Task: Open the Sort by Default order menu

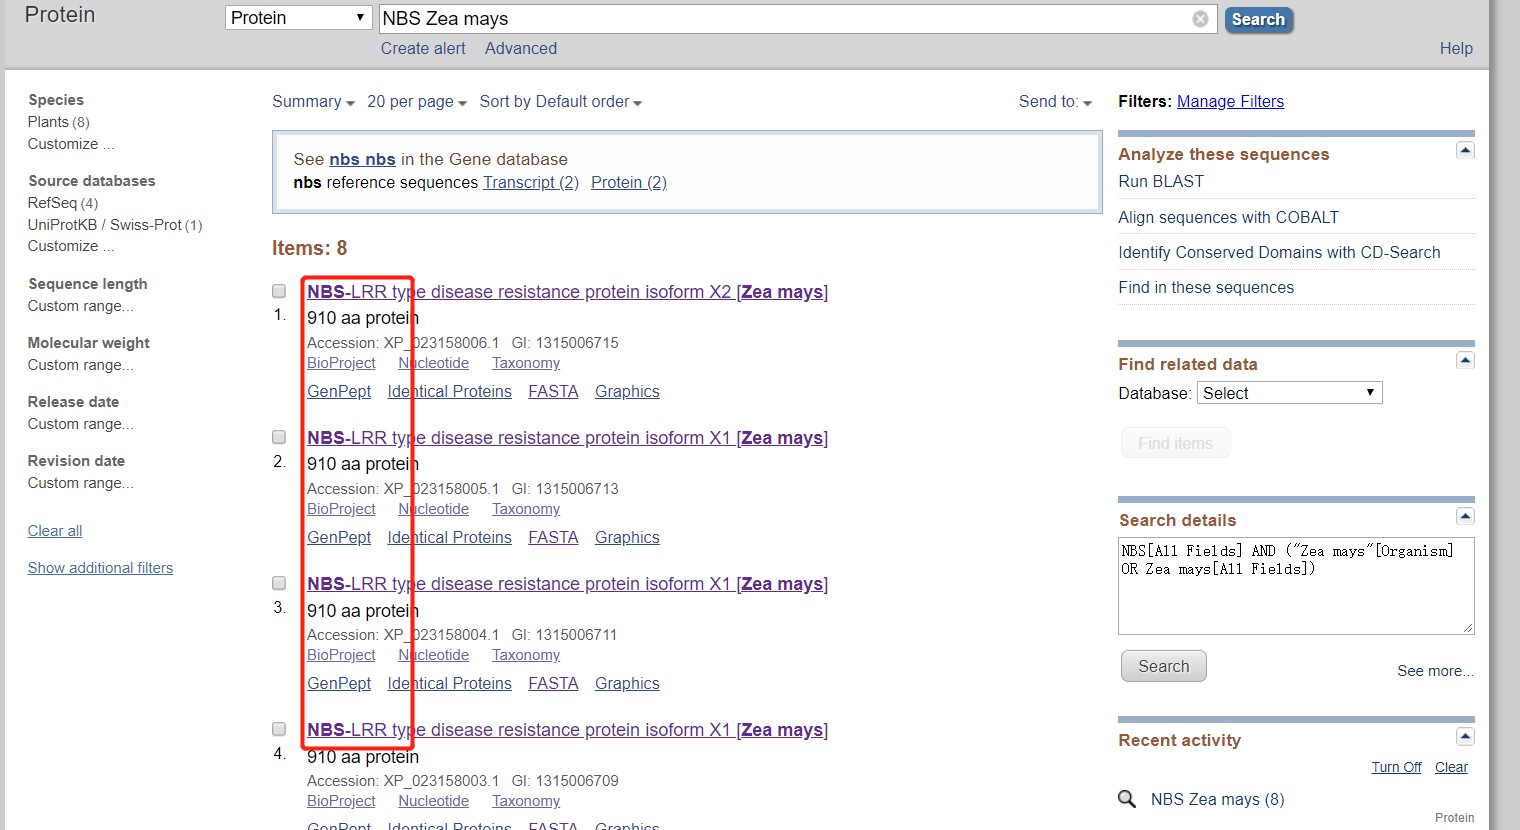Action: (x=560, y=102)
